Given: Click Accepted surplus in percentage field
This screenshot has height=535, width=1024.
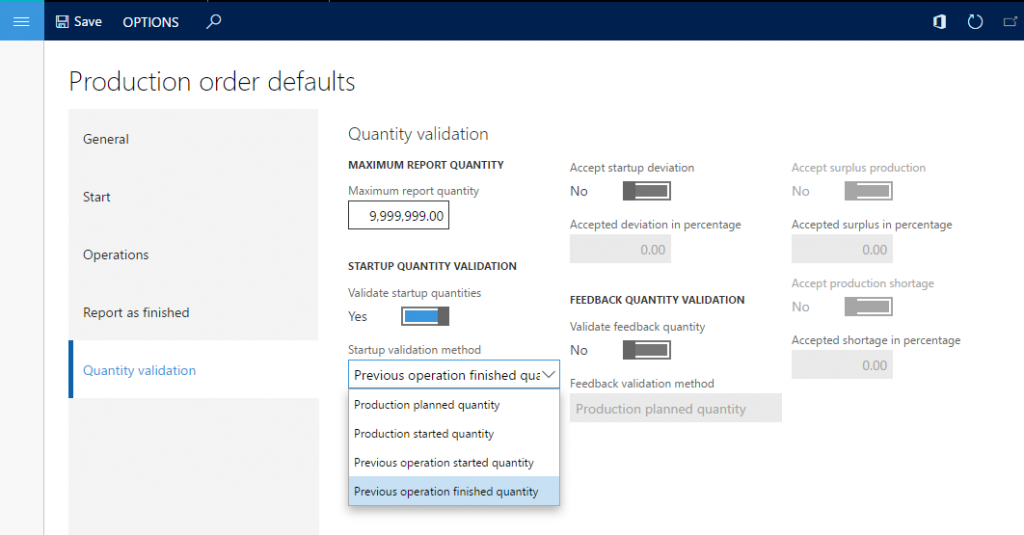Looking at the screenshot, I should pos(842,250).
